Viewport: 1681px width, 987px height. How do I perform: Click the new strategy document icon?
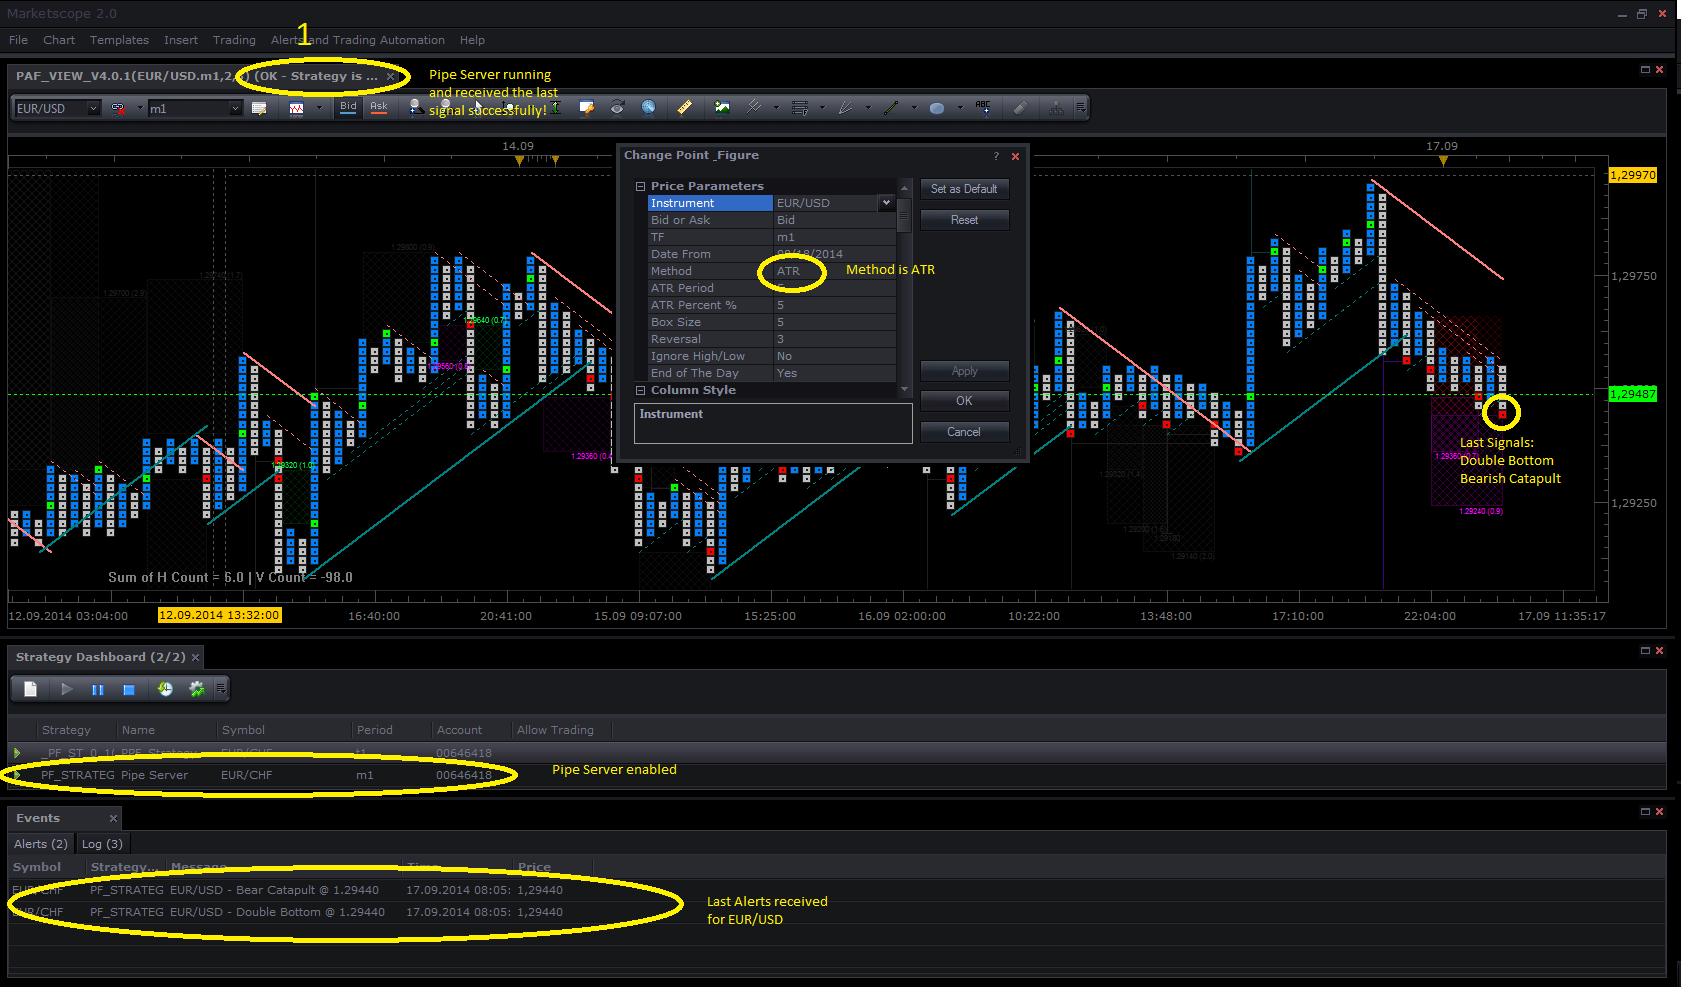point(30,689)
